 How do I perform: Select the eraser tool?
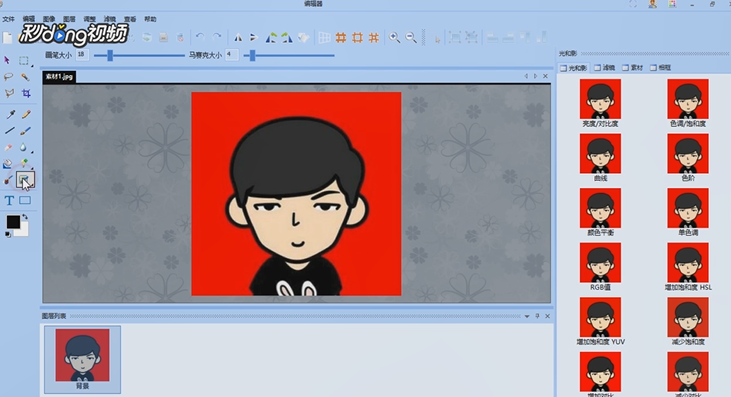(8, 148)
